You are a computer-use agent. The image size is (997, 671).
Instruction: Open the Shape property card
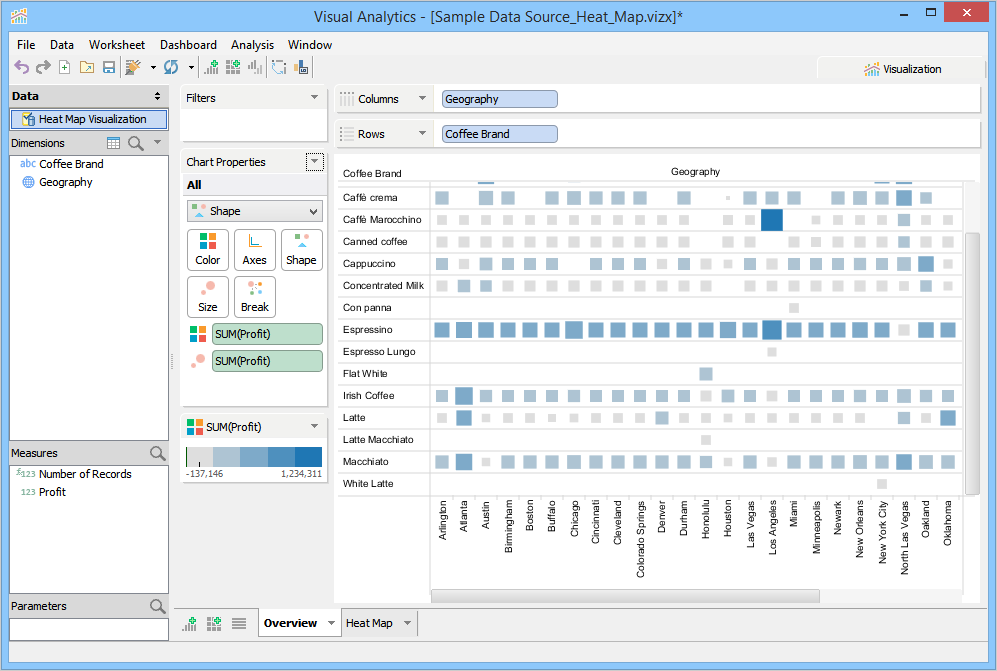(301, 249)
